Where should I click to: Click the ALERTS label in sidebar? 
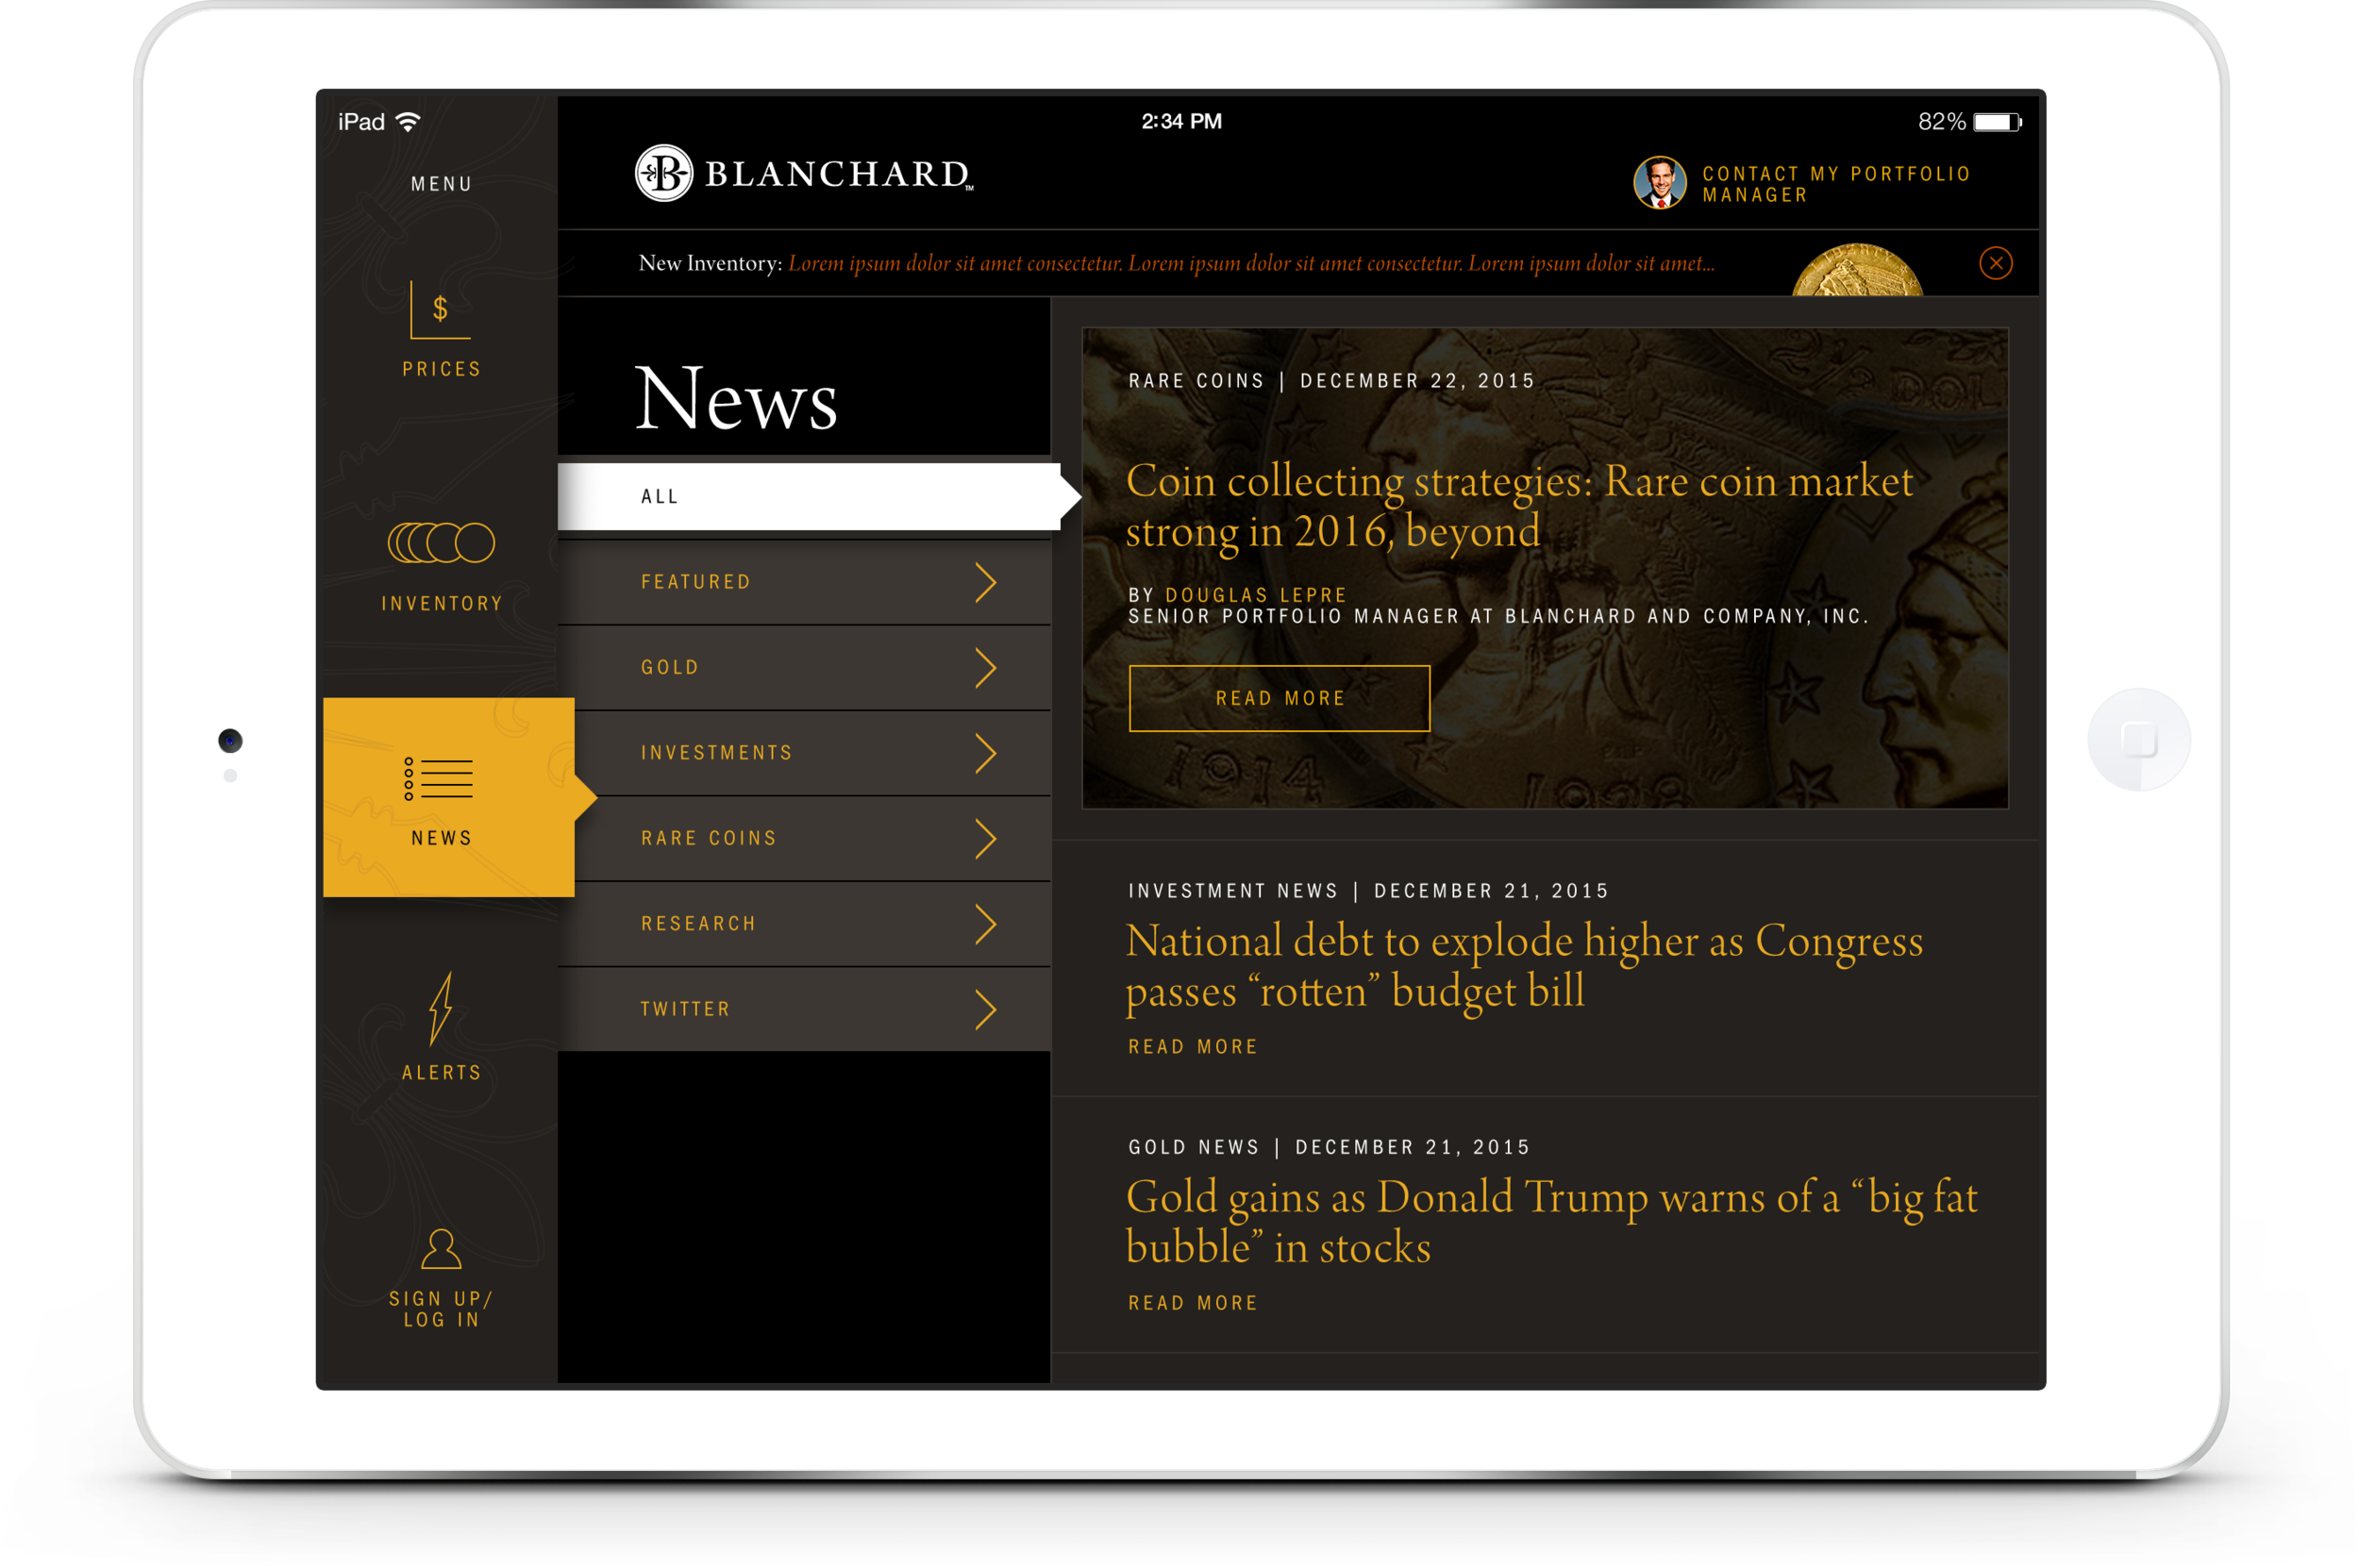(441, 1073)
